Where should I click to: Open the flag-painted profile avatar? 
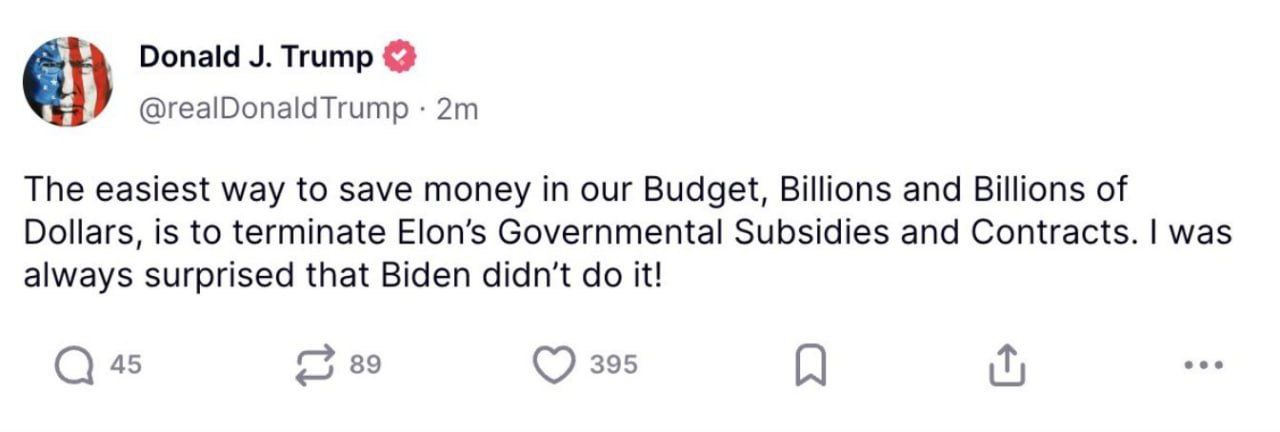(x=69, y=82)
